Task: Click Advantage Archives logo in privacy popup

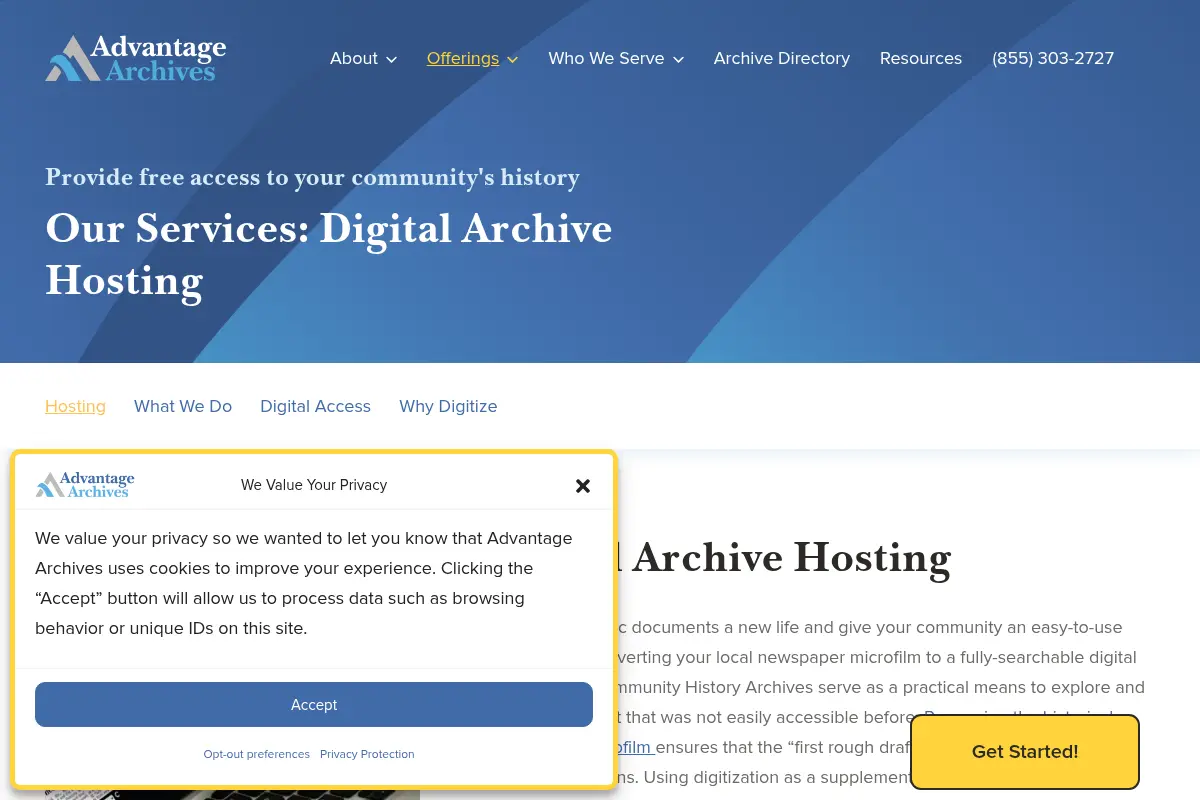Action: (x=85, y=485)
